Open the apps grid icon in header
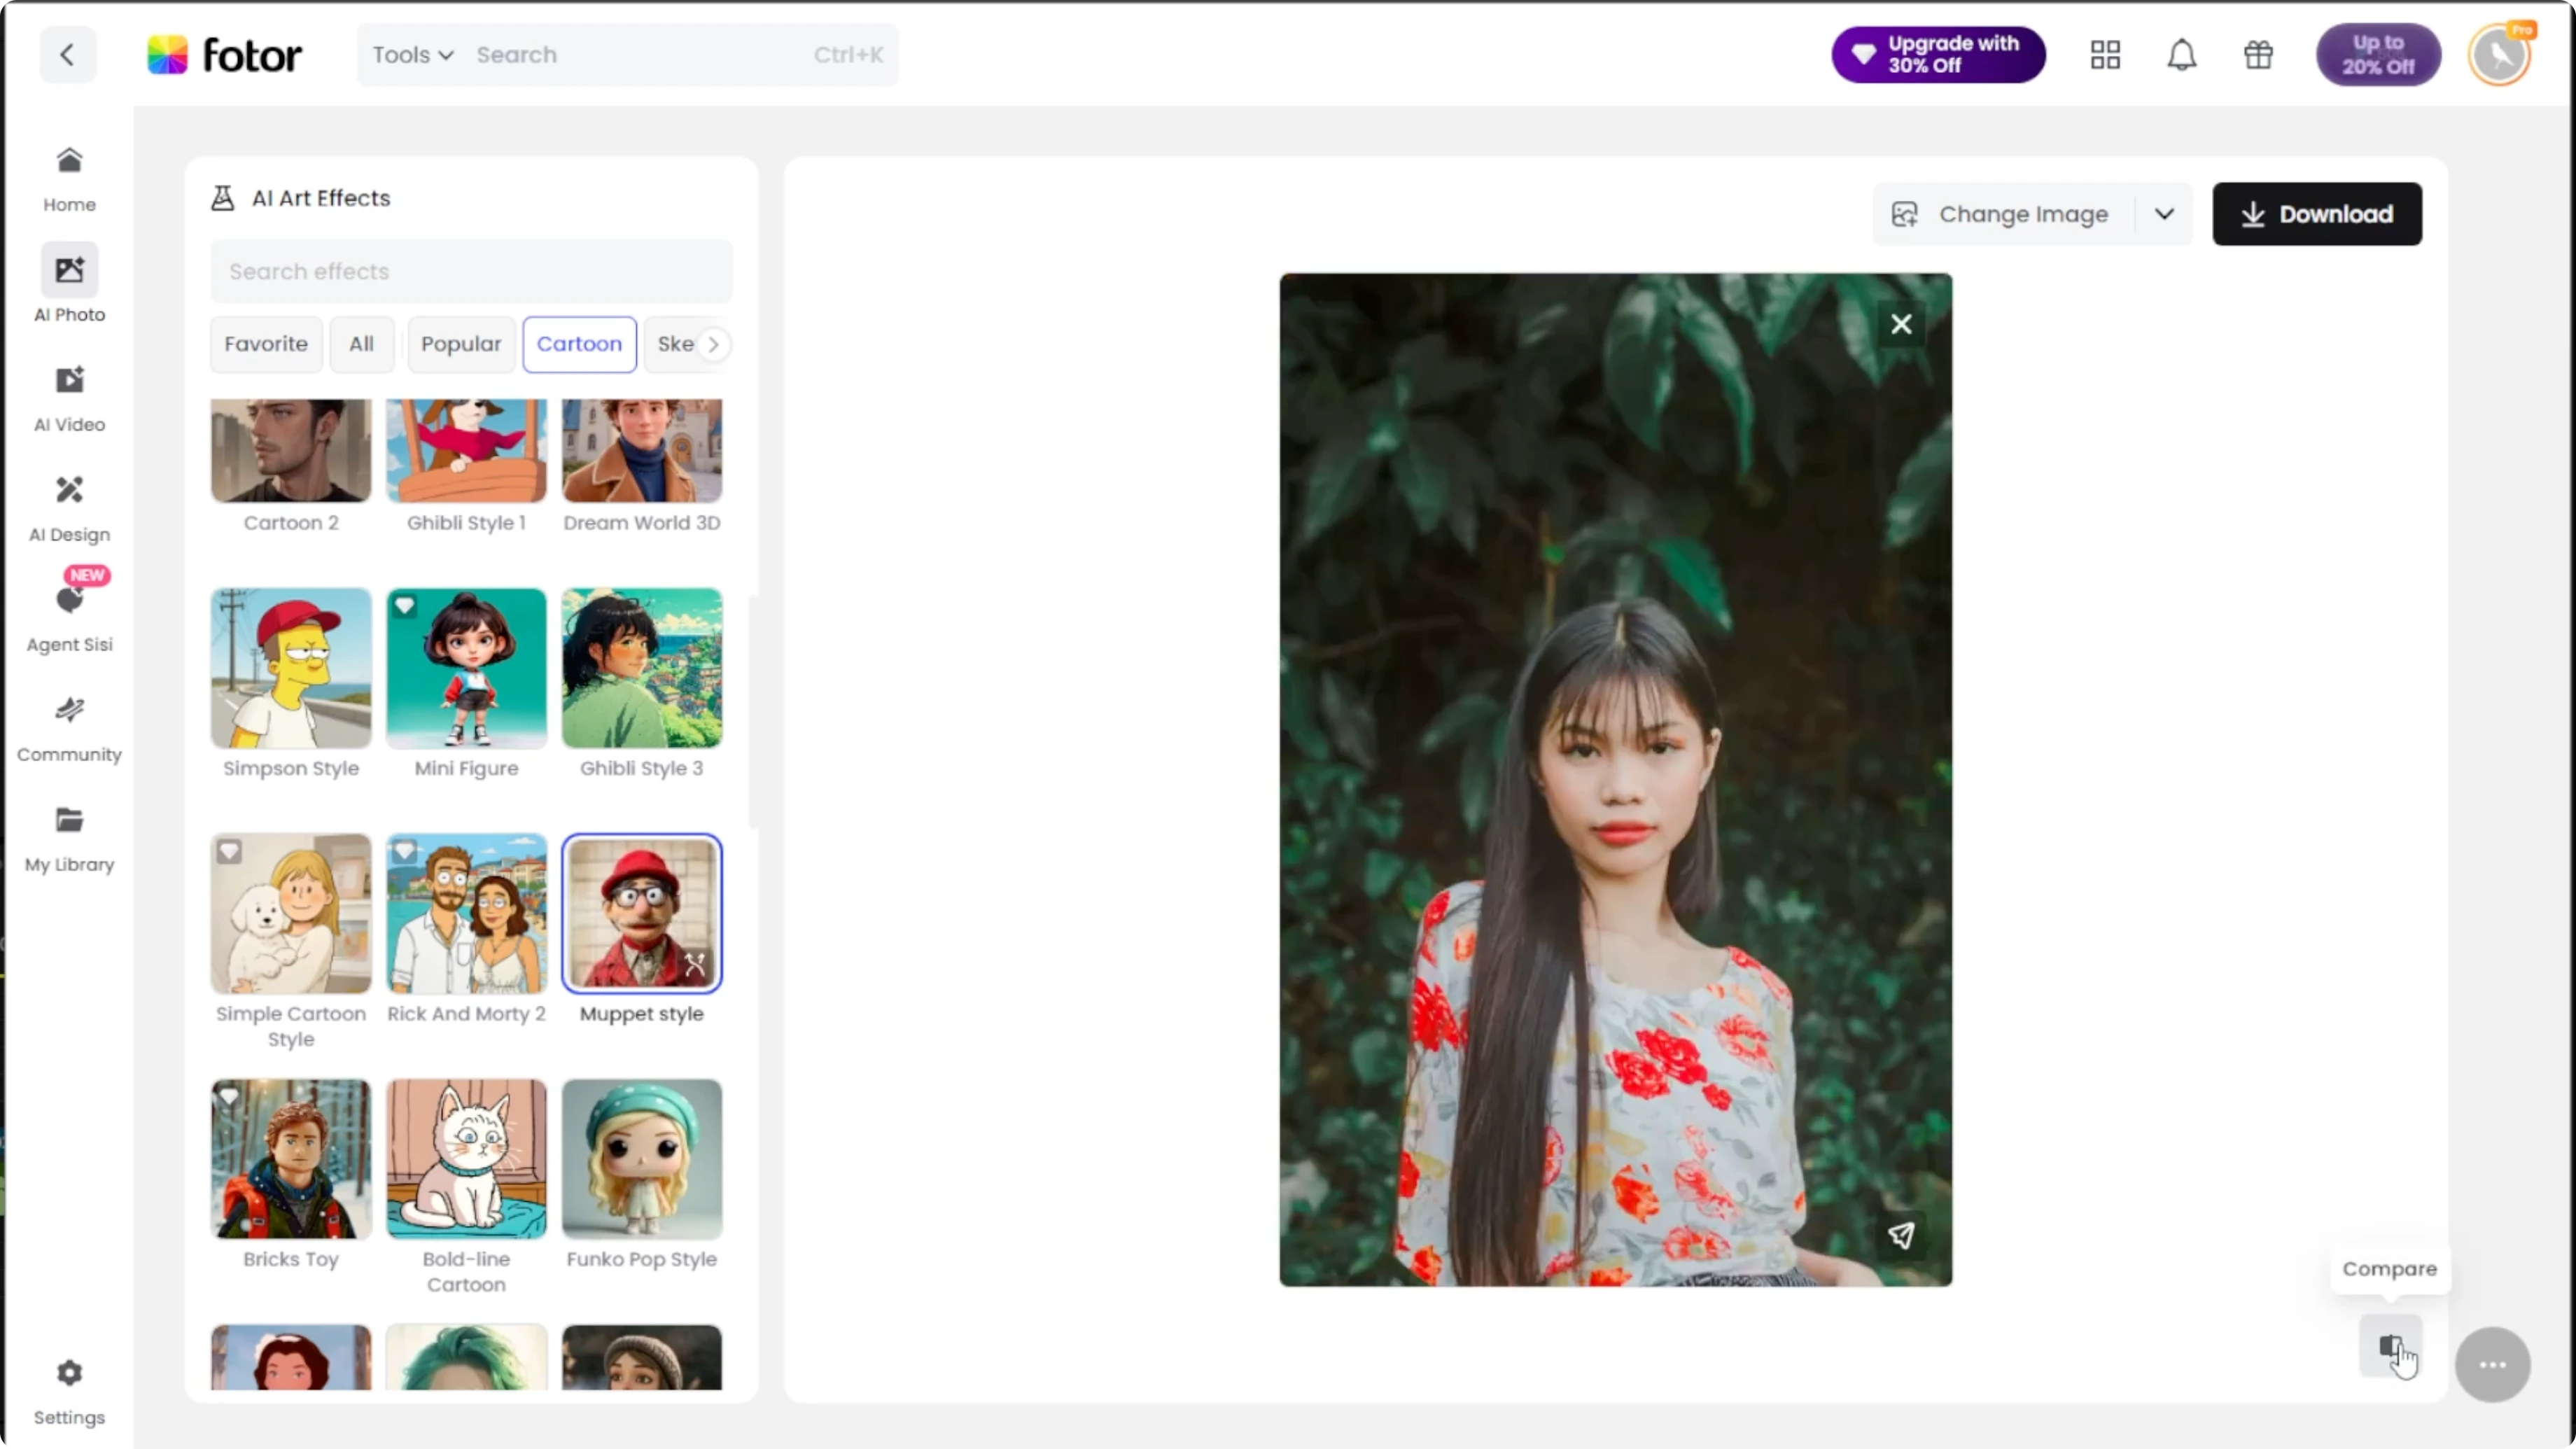The width and height of the screenshot is (2576, 1449). pos(2104,54)
